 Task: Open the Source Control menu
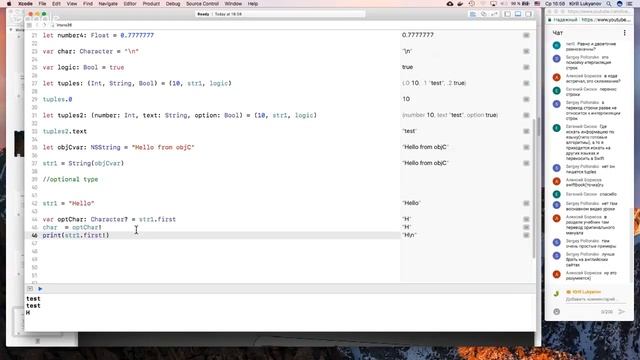[202, 4]
